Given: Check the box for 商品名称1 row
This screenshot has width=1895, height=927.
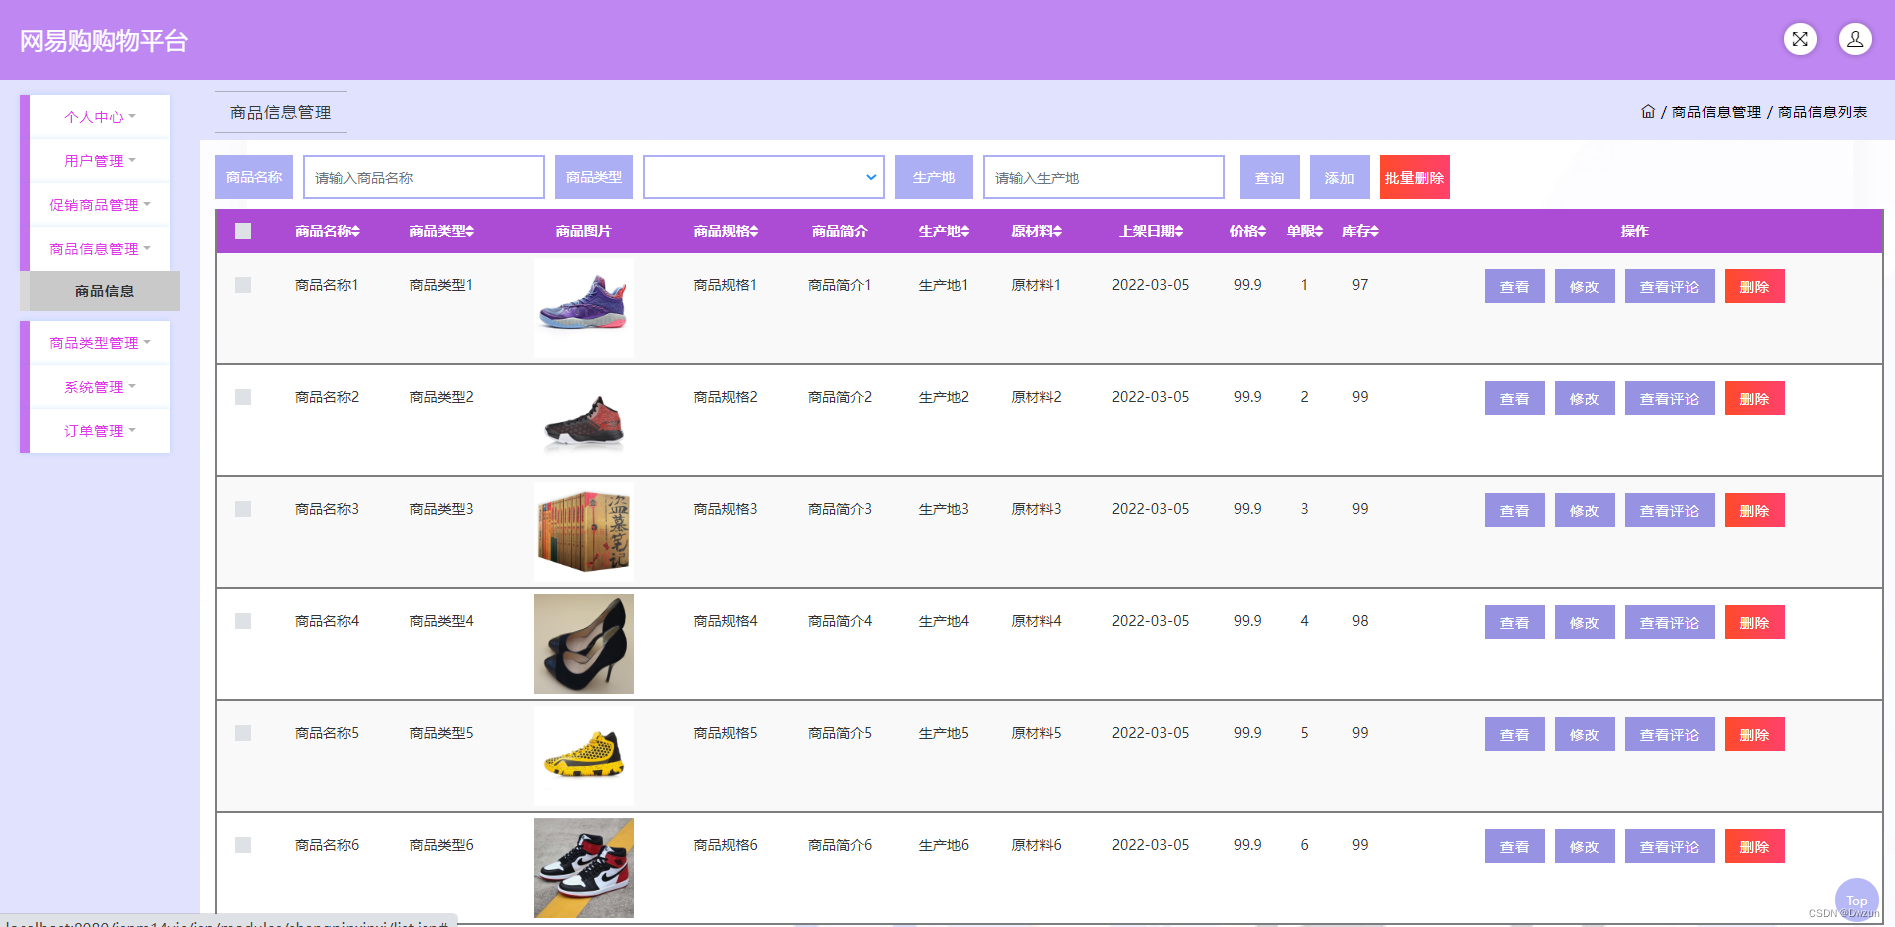Looking at the screenshot, I should pos(243,285).
